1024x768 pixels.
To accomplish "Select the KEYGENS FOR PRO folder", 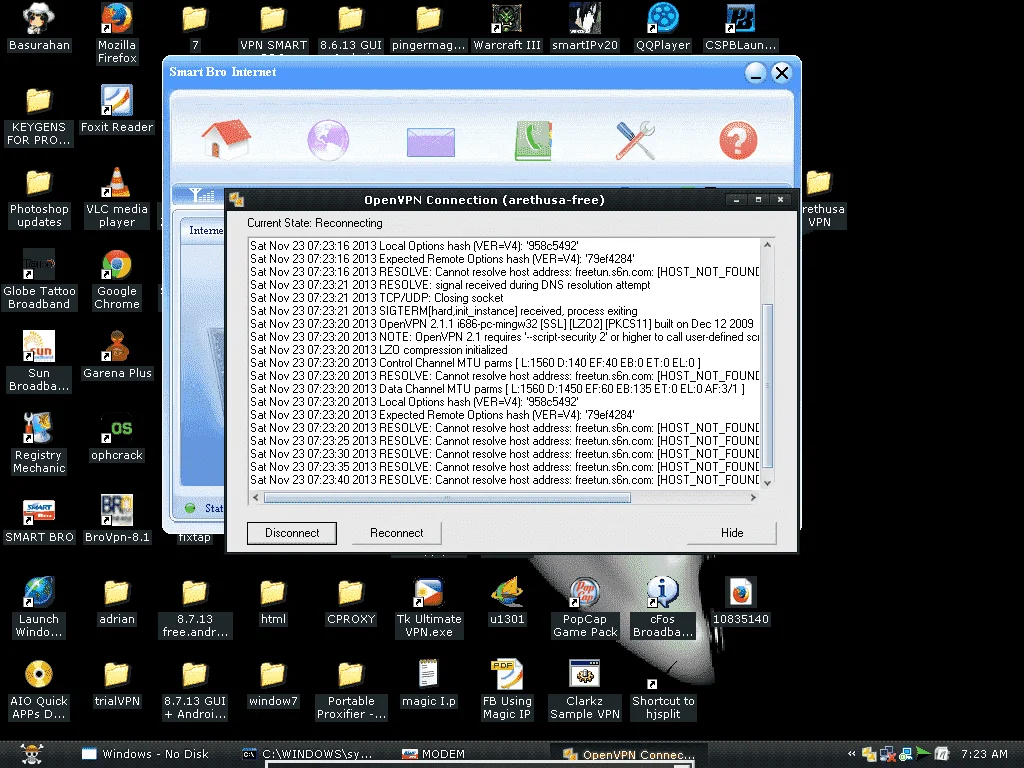I will [39, 116].
